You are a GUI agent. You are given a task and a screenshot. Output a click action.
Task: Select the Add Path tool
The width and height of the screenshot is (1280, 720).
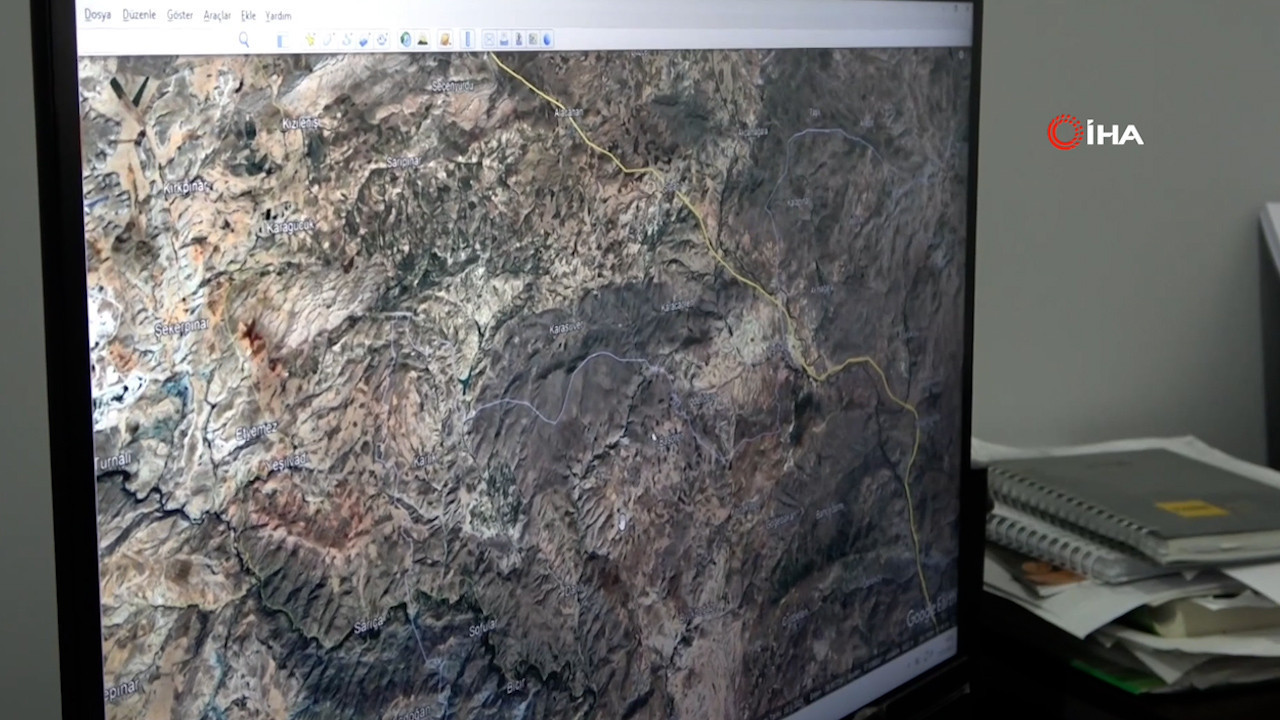tap(346, 40)
